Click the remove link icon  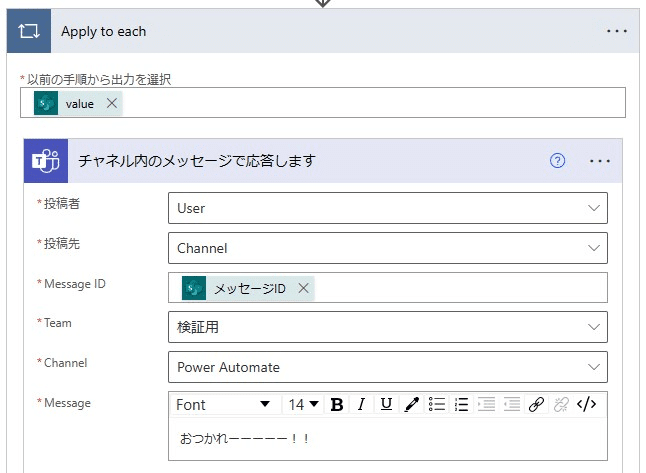561,404
